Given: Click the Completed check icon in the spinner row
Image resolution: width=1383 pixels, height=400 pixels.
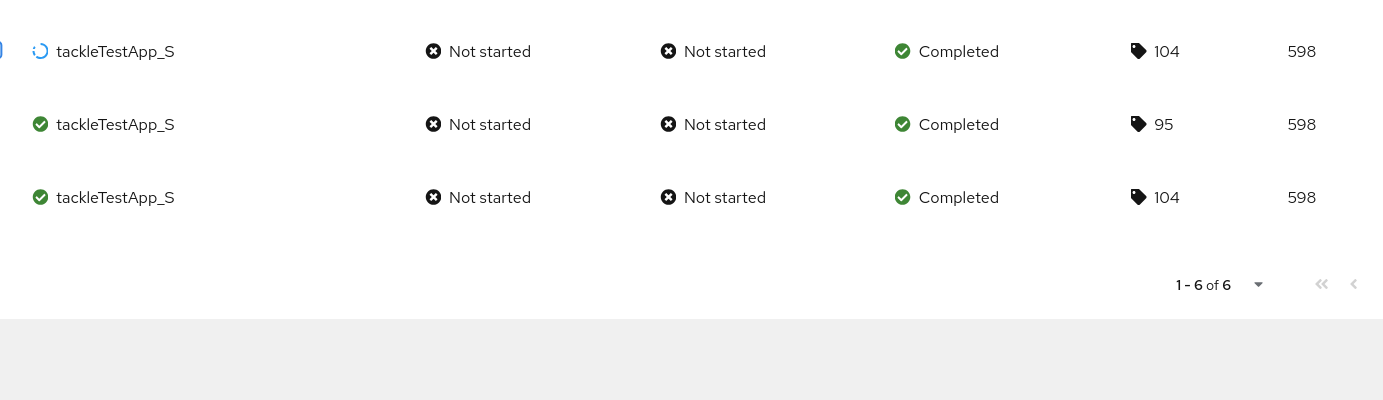Looking at the screenshot, I should click(x=902, y=51).
